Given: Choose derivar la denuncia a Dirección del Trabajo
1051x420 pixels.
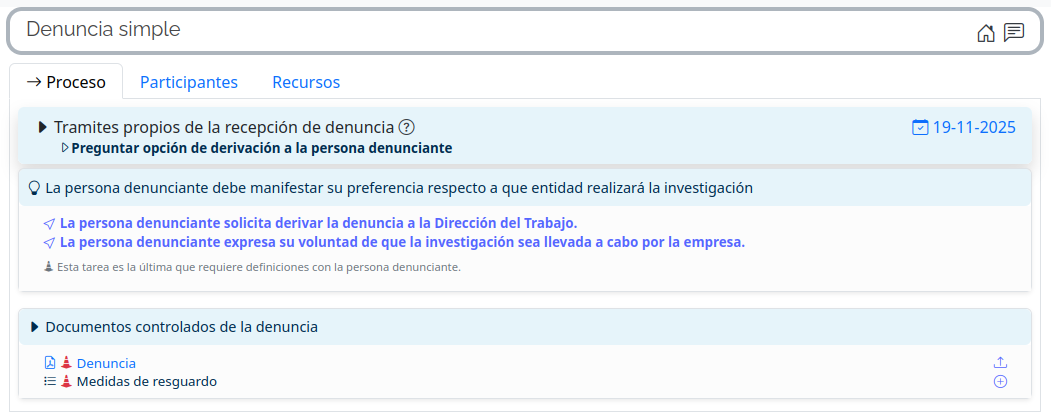Looking at the screenshot, I should pyautogui.click(x=318, y=223).
